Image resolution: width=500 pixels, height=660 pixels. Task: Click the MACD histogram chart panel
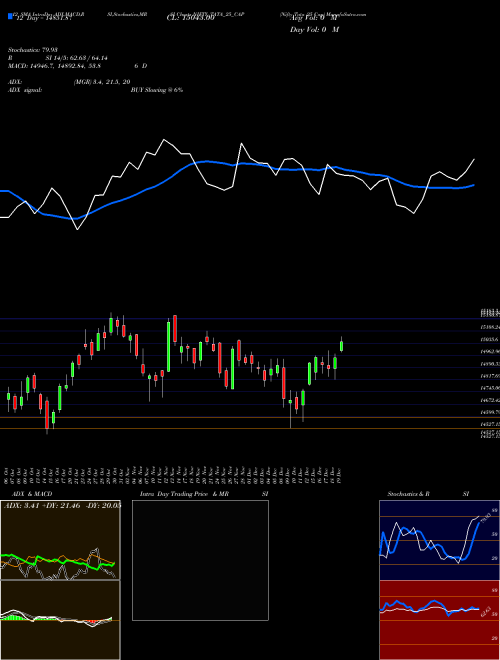(60, 620)
